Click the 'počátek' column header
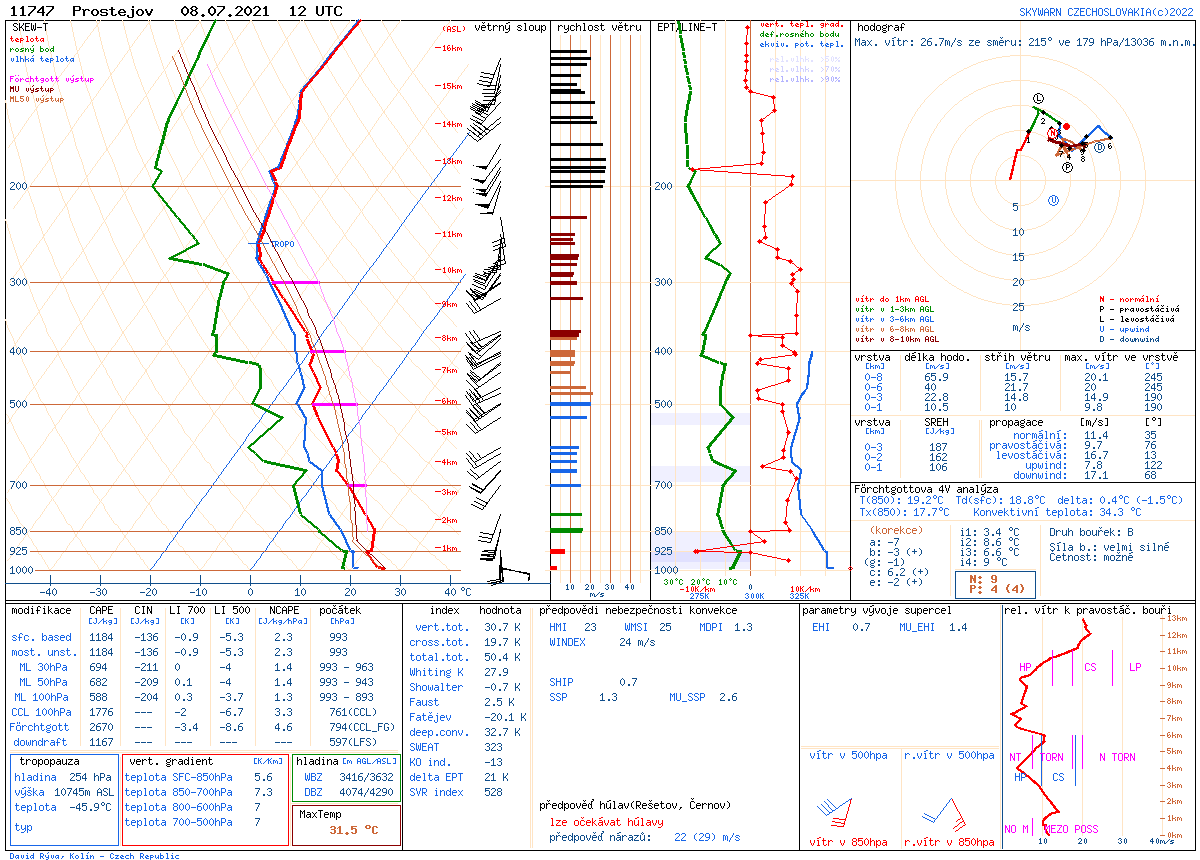Viewport: 1200px width, 860px height. pyautogui.click(x=340, y=609)
